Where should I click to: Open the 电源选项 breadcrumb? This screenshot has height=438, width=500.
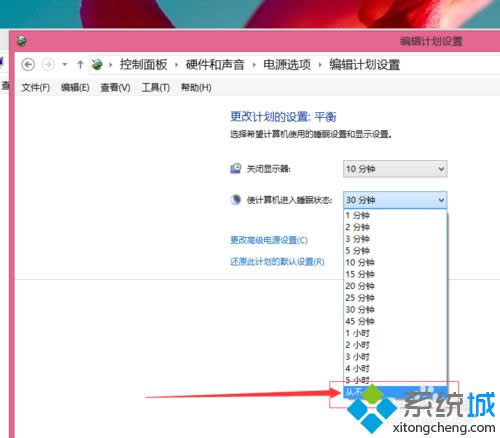287,64
